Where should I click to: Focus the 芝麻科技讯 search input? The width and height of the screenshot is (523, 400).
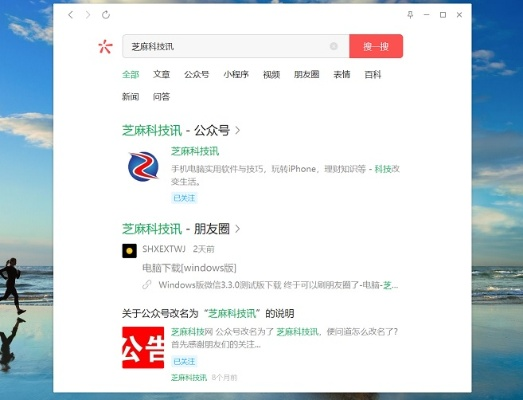[x=235, y=46]
